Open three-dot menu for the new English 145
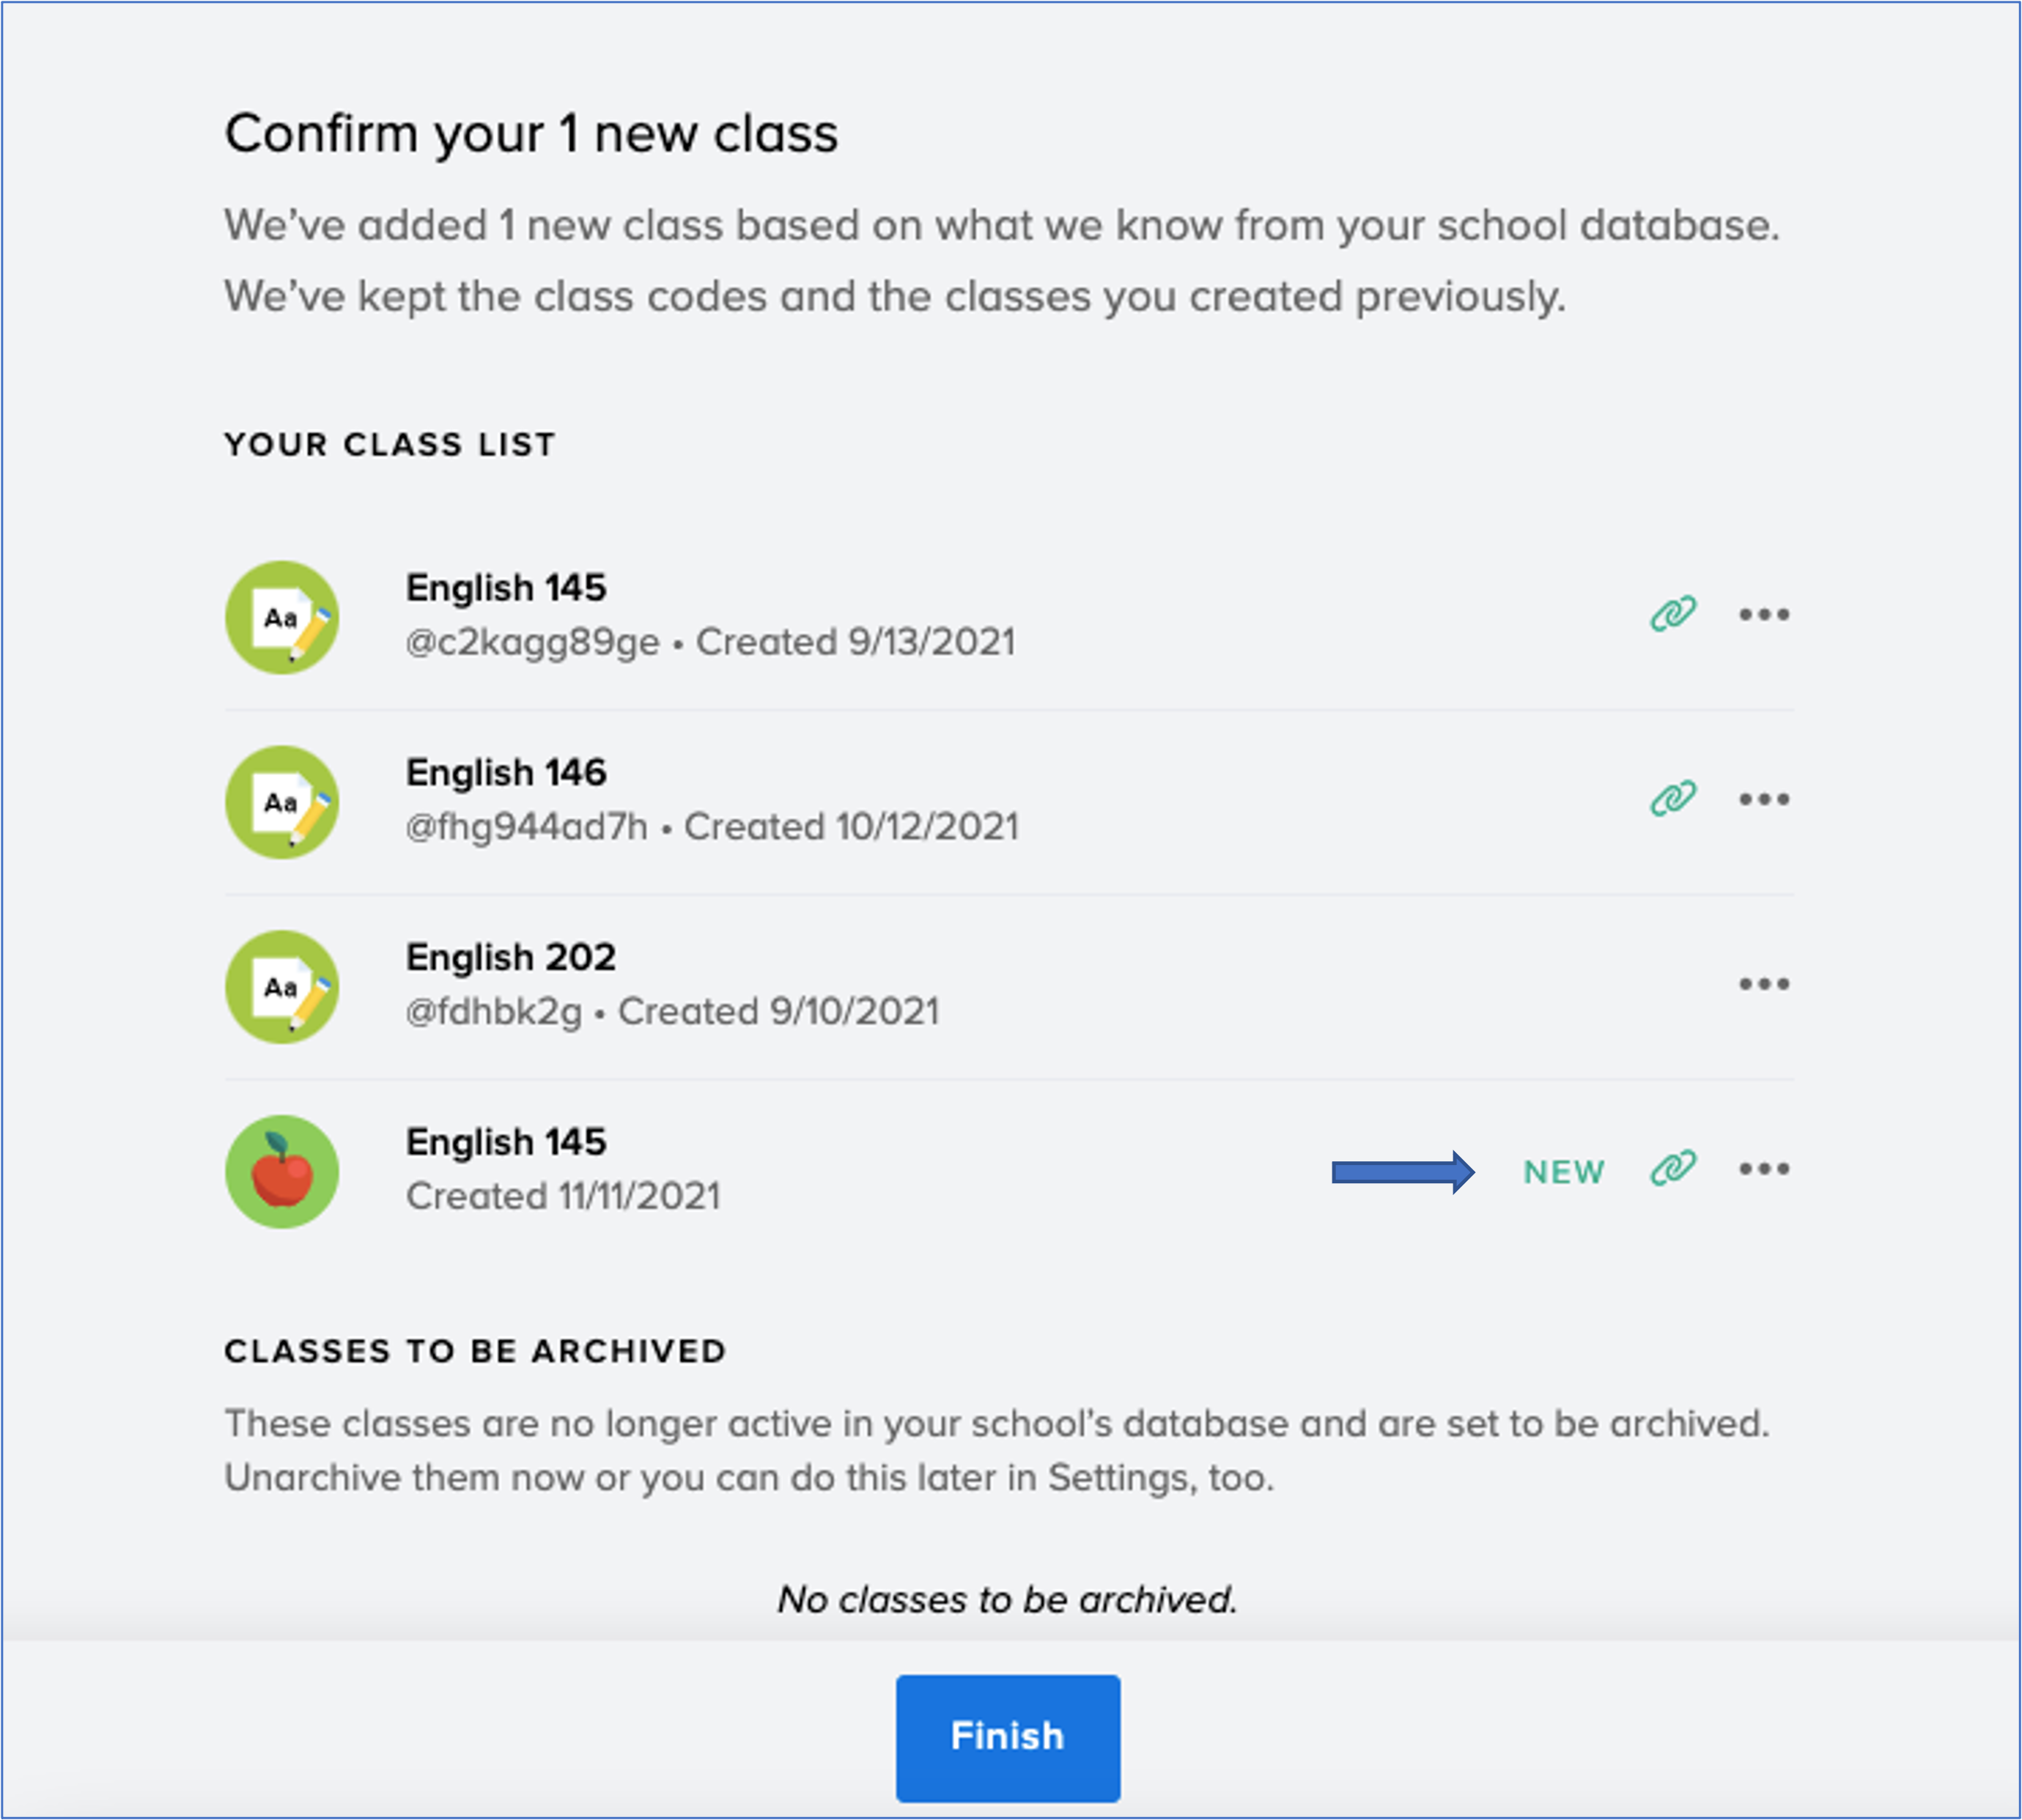 point(1764,1168)
